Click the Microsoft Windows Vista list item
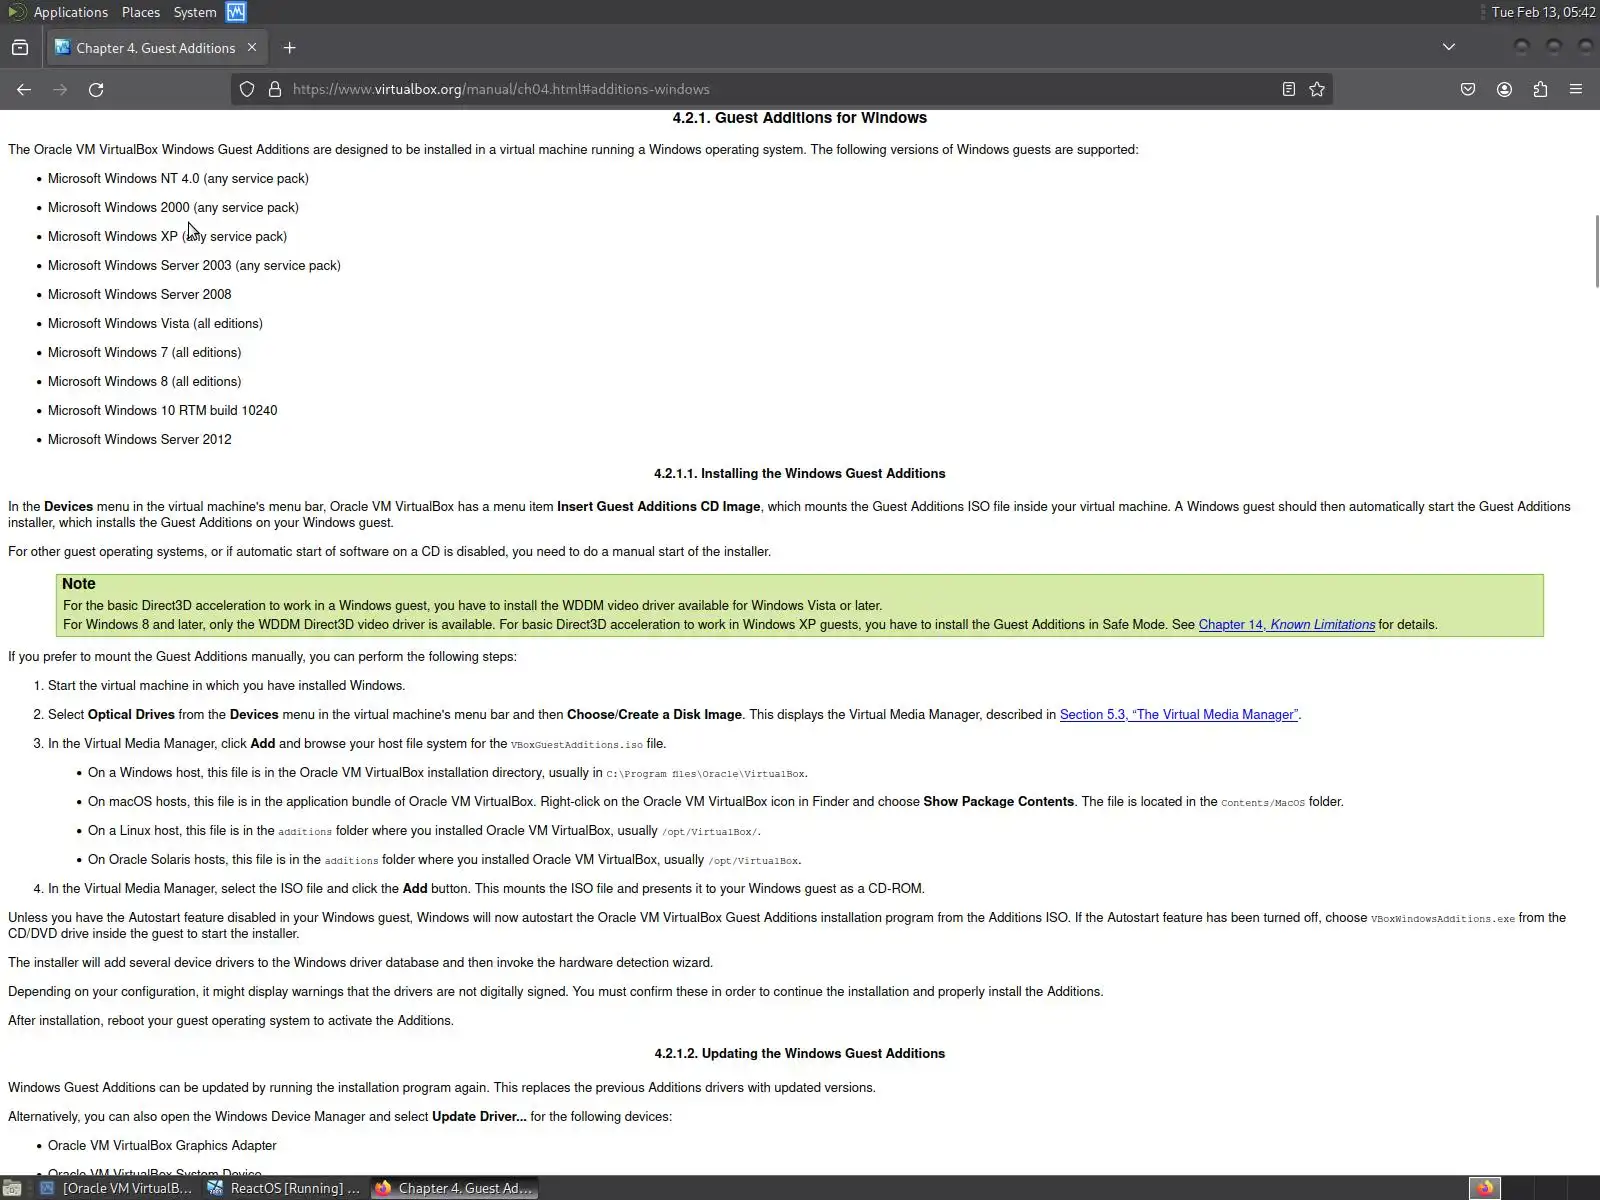Image resolution: width=1600 pixels, height=1200 pixels. point(155,324)
